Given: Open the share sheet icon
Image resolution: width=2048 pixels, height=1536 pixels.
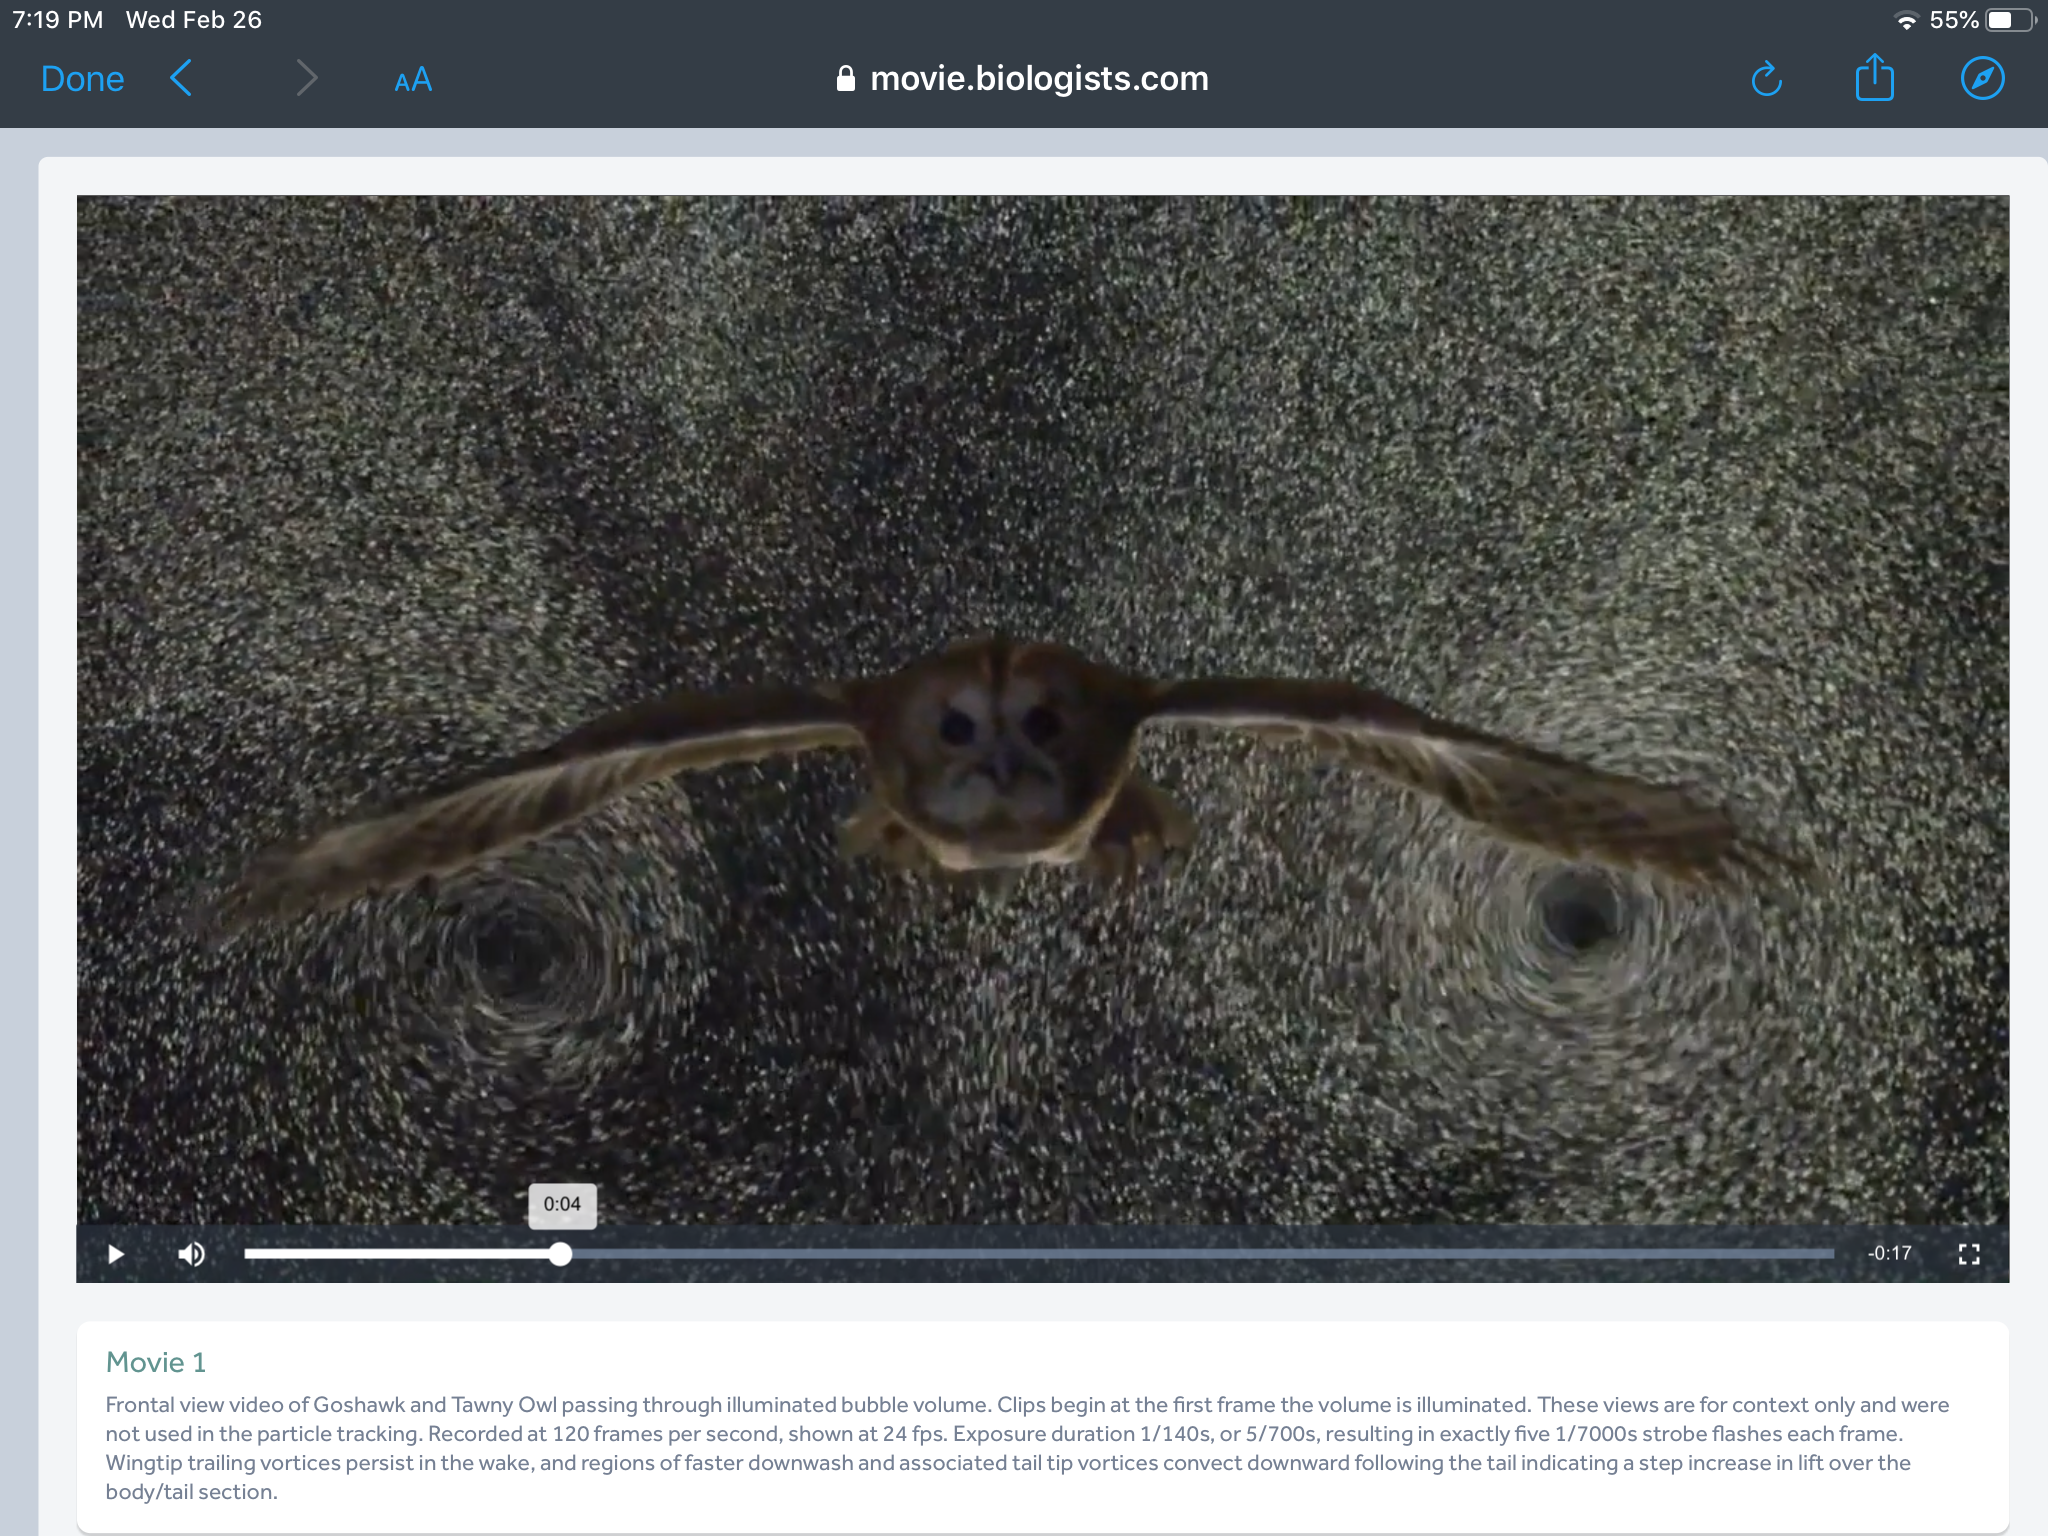Looking at the screenshot, I should pos(1875,77).
